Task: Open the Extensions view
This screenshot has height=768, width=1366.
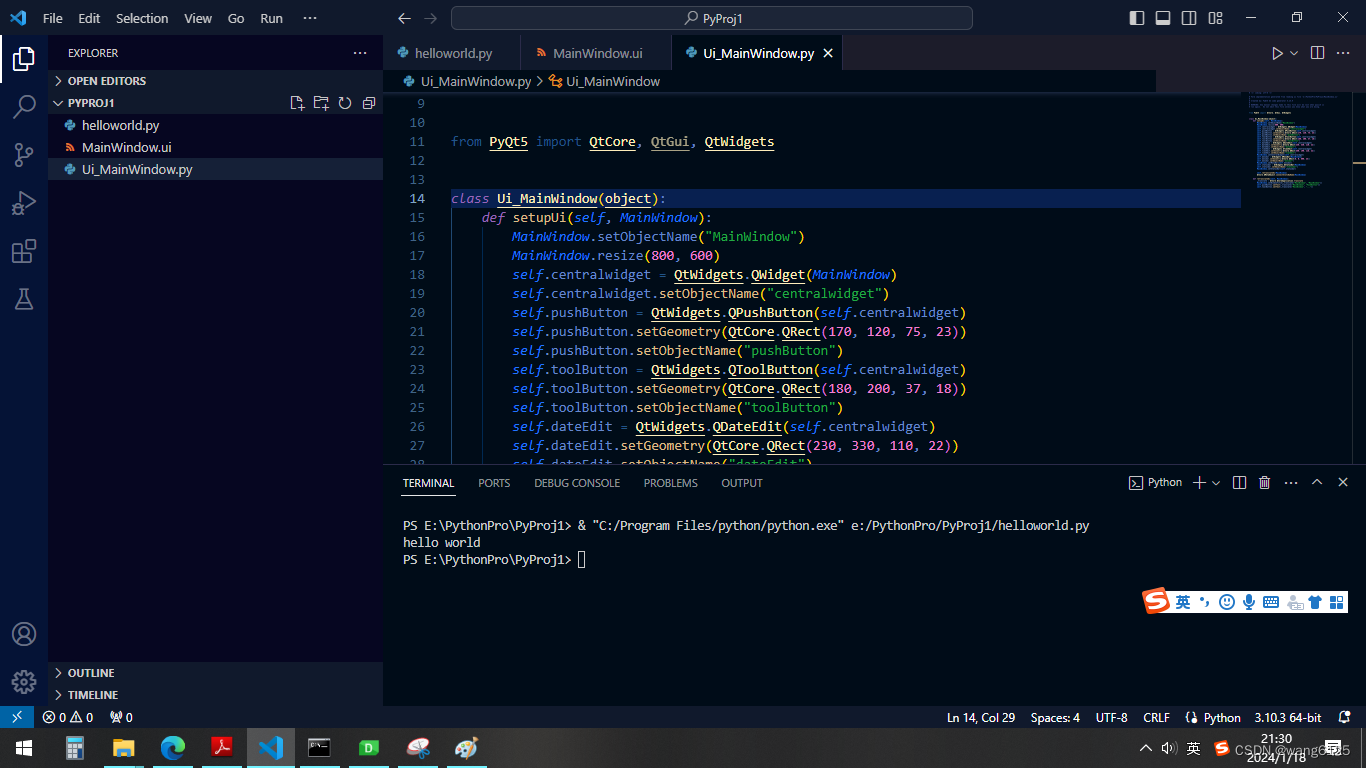Action: [x=24, y=251]
